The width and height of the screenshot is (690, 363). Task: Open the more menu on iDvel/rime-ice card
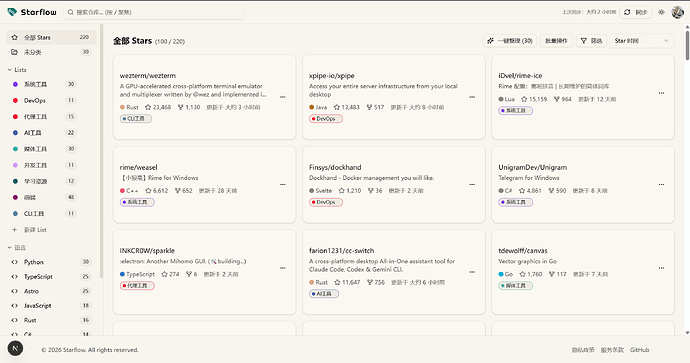coord(661,93)
